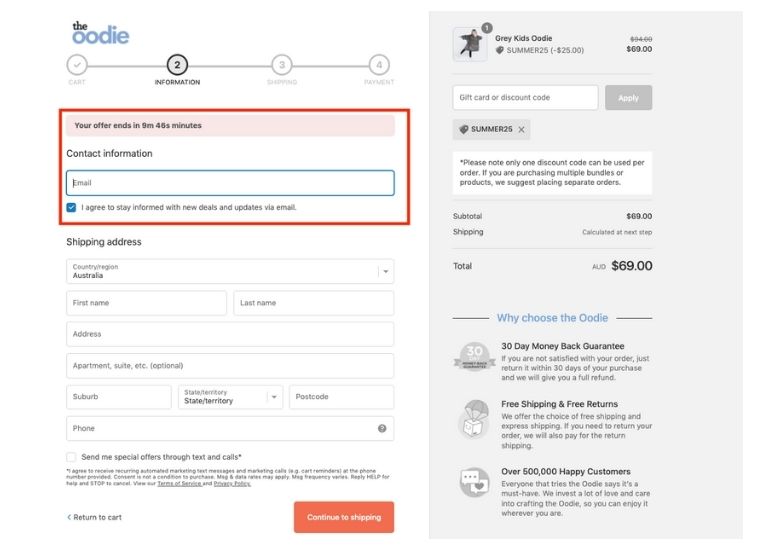
Task: Click the free shipping box icon
Action: [x=474, y=420]
